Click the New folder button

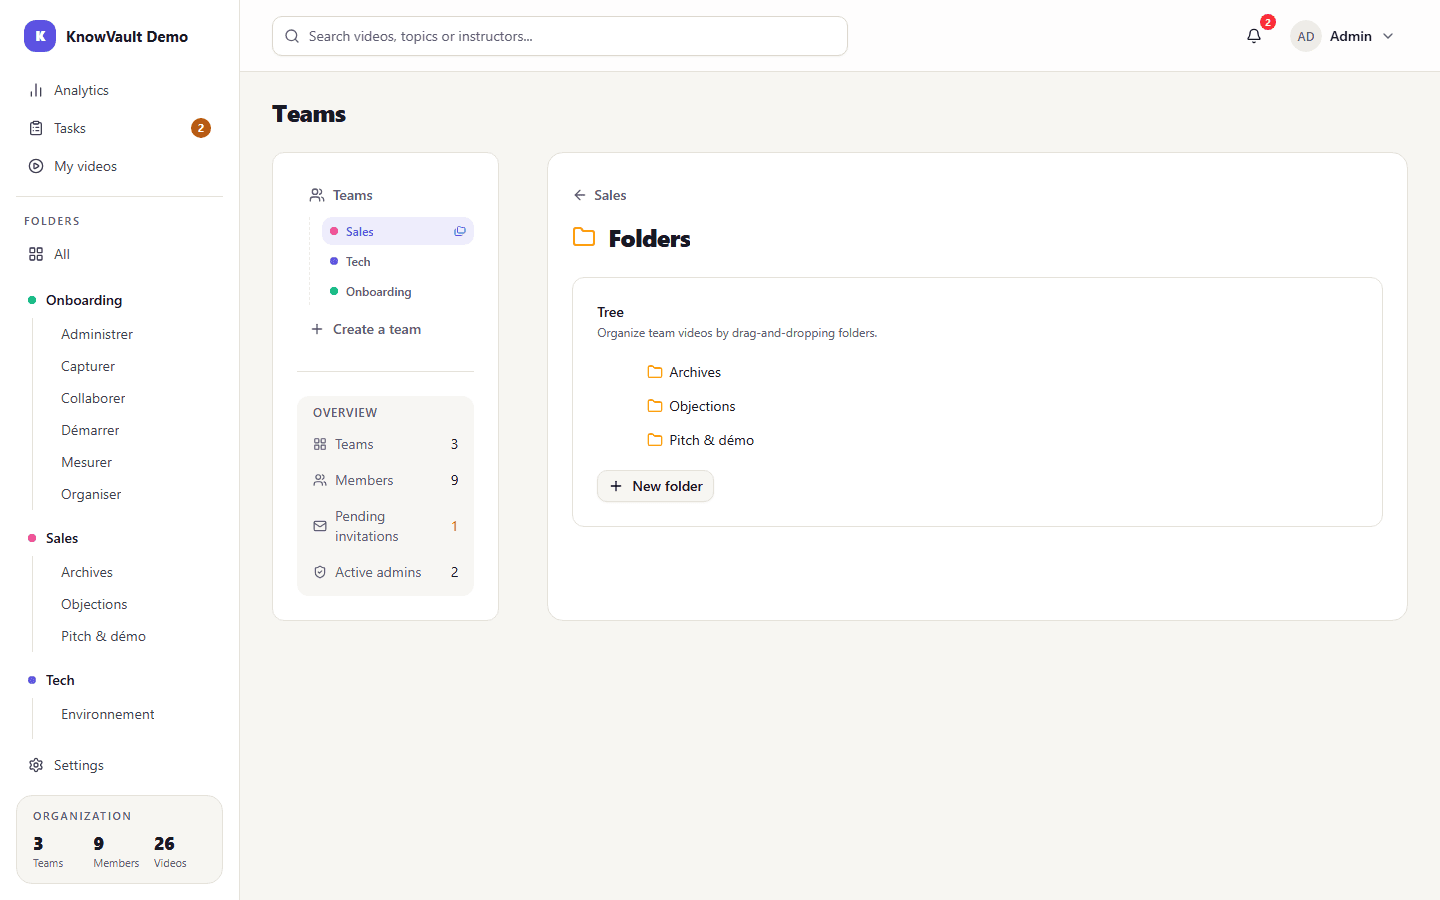coord(655,486)
